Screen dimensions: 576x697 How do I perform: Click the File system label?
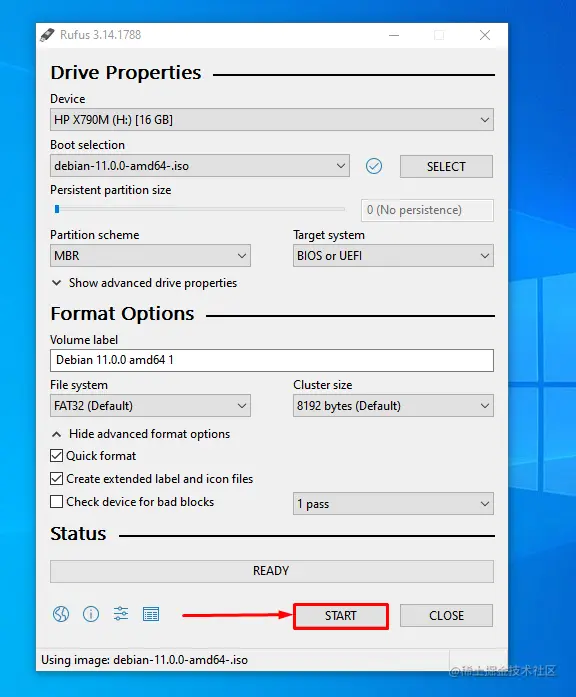(79, 385)
